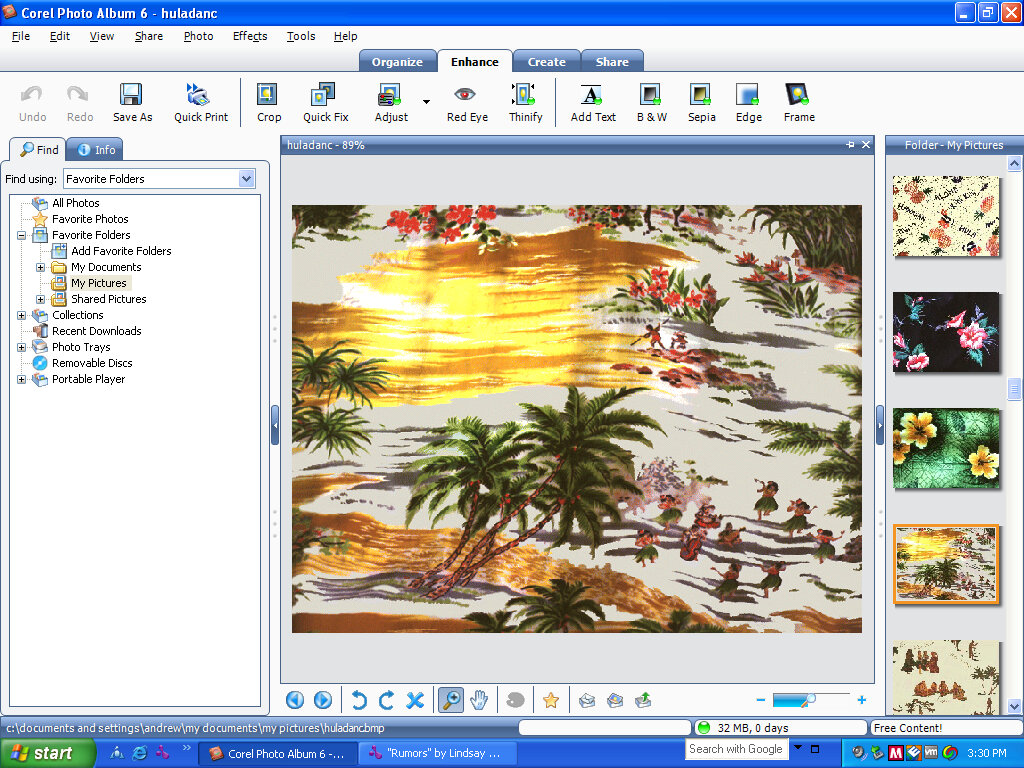Click the Save As button

(132, 102)
